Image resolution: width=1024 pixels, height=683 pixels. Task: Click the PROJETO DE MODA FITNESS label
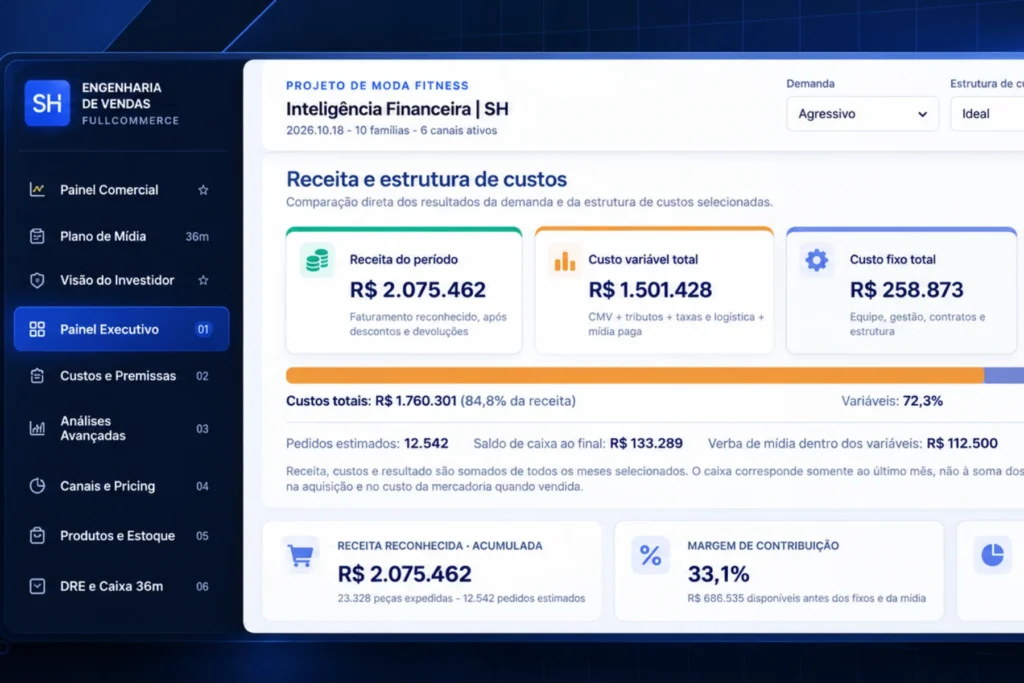click(x=377, y=86)
